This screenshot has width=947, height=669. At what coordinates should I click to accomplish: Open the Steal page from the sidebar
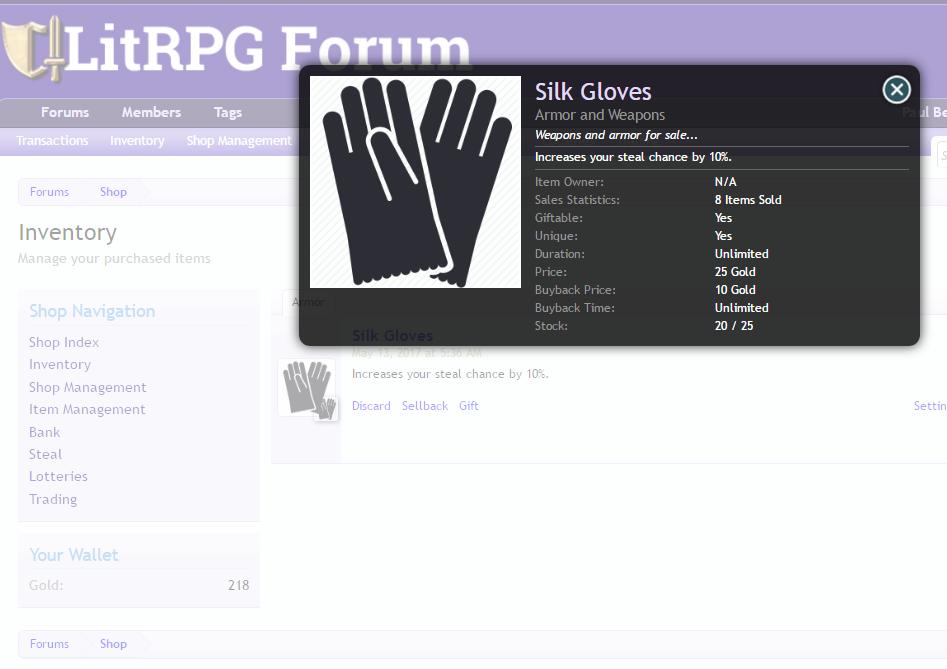pyautogui.click(x=45, y=454)
